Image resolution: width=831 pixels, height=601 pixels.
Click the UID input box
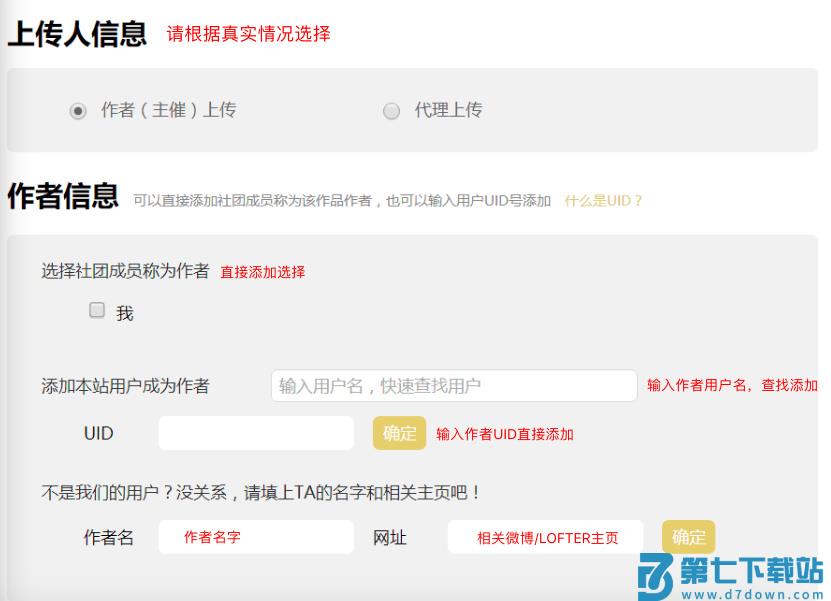(x=256, y=433)
